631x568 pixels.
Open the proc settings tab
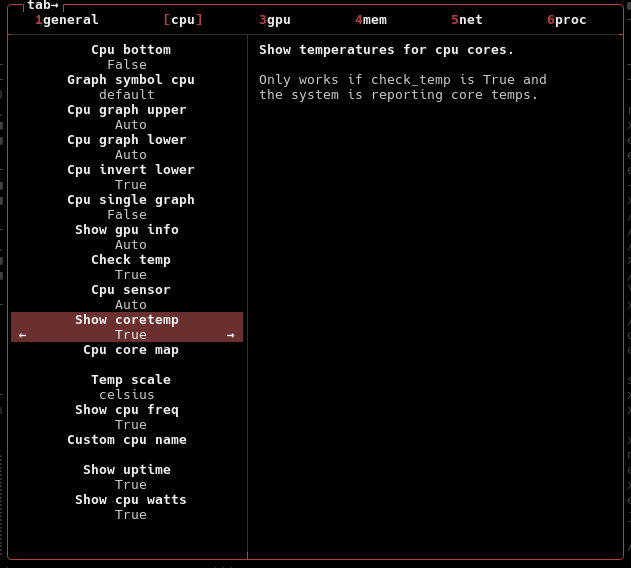pyautogui.click(x=567, y=20)
